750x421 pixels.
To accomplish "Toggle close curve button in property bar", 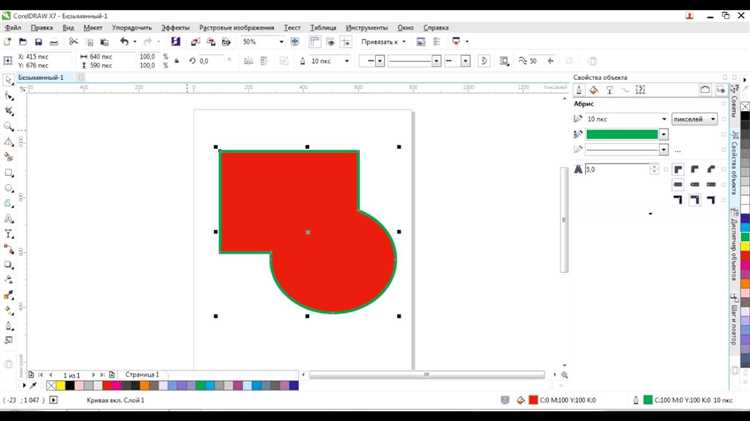I will click(484, 61).
